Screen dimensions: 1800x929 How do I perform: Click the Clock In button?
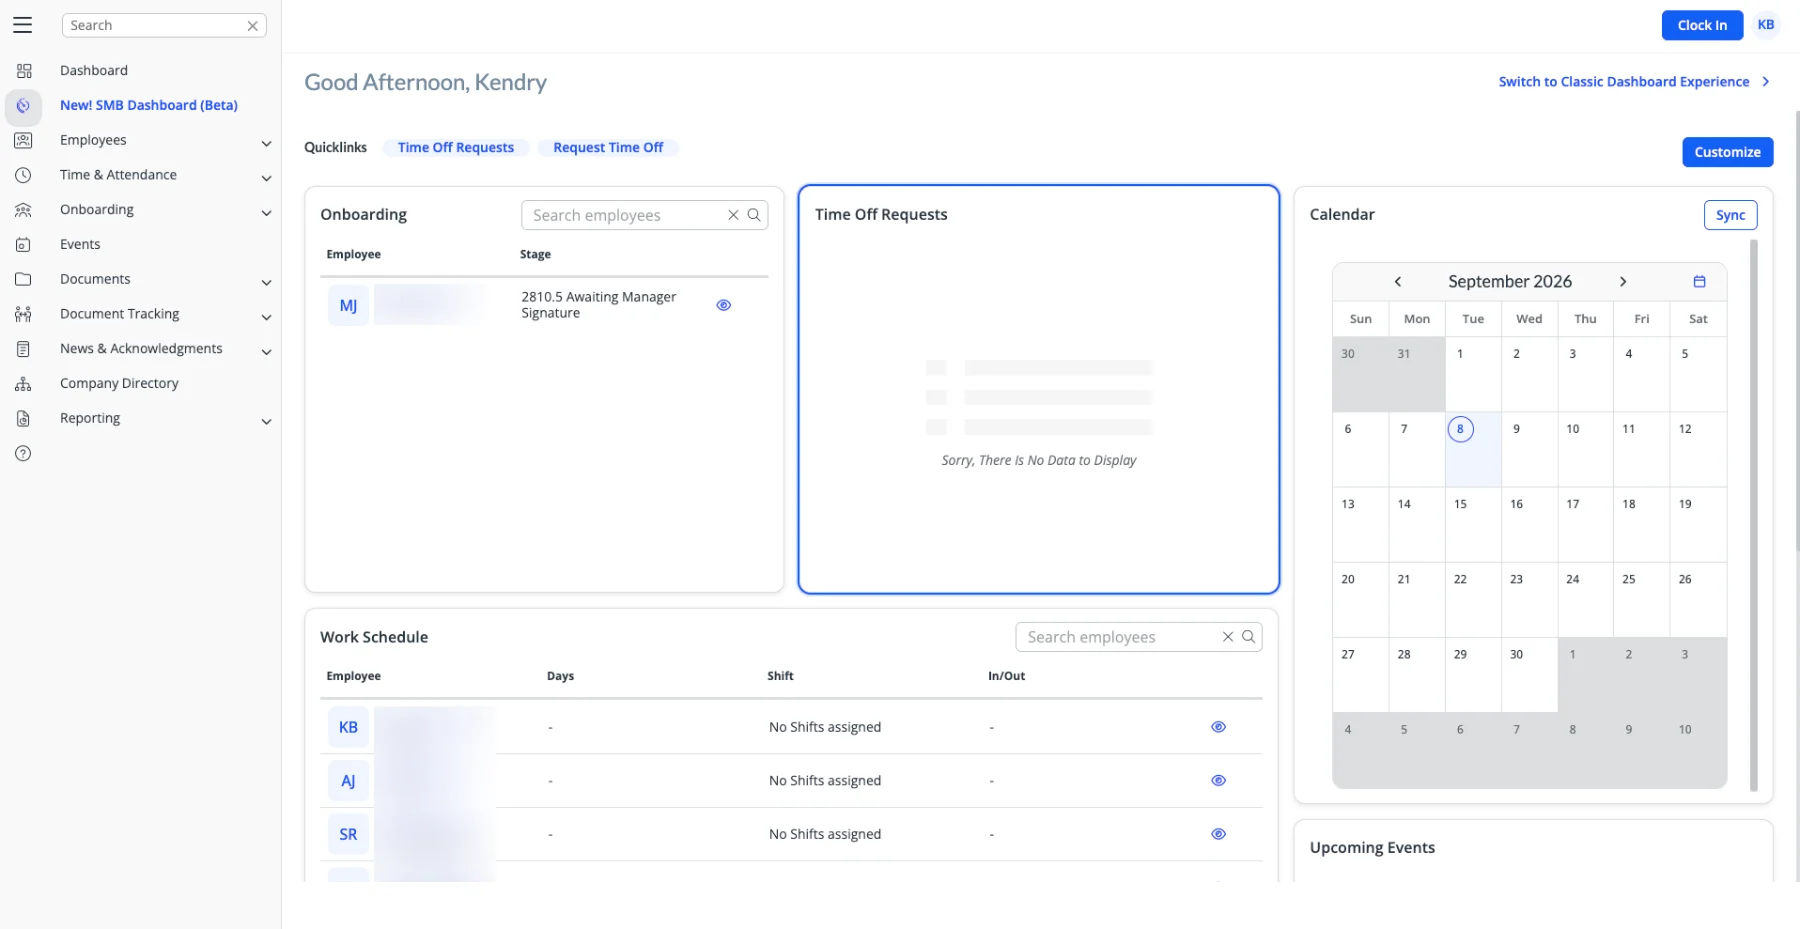1702,26
